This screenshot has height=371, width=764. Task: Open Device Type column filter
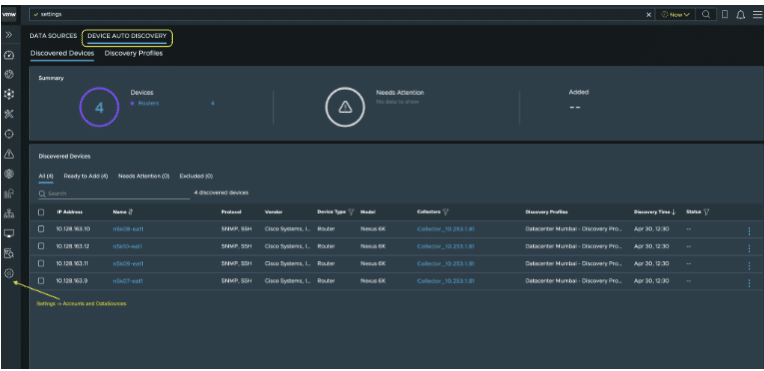351,212
